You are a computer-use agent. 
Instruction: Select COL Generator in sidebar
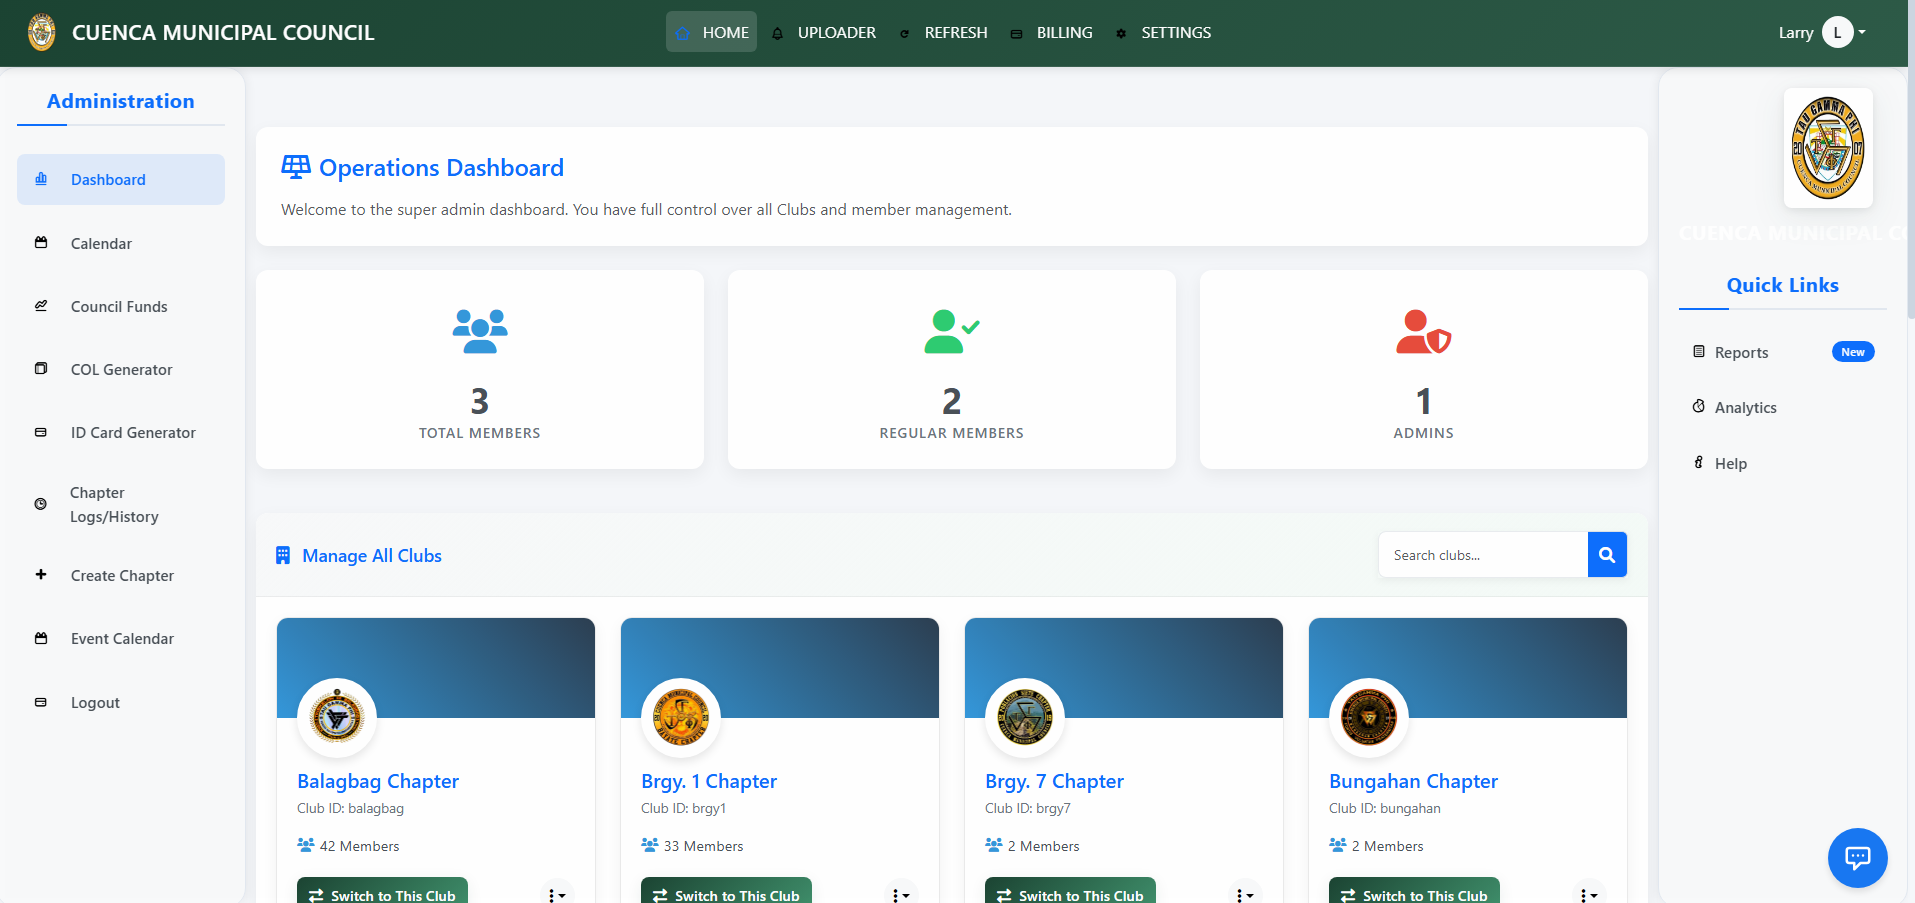[121, 370]
